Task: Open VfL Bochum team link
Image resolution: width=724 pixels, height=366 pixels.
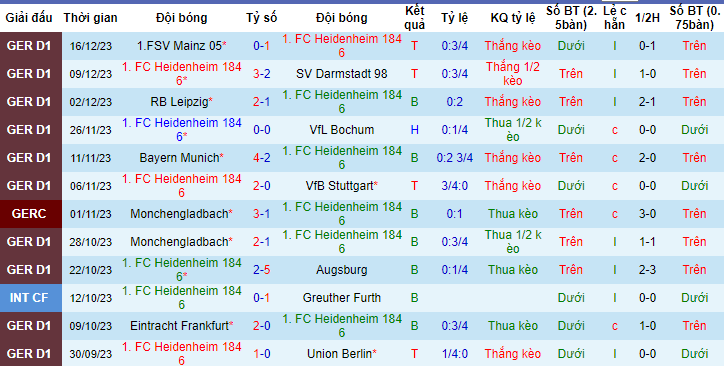Action: pos(342,130)
